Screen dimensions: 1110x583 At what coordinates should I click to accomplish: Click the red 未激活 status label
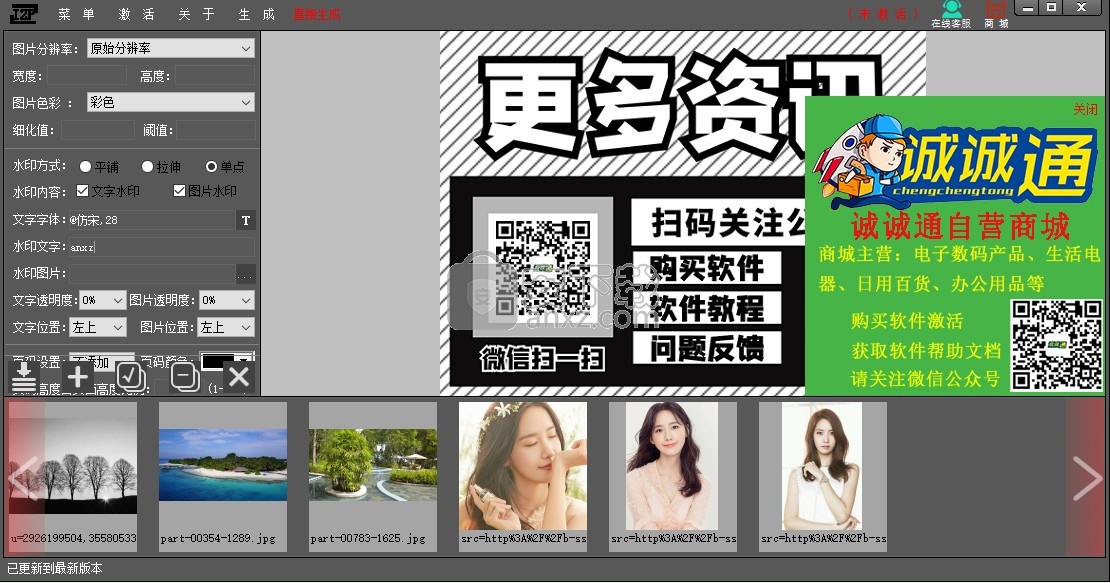pos(883,14)
